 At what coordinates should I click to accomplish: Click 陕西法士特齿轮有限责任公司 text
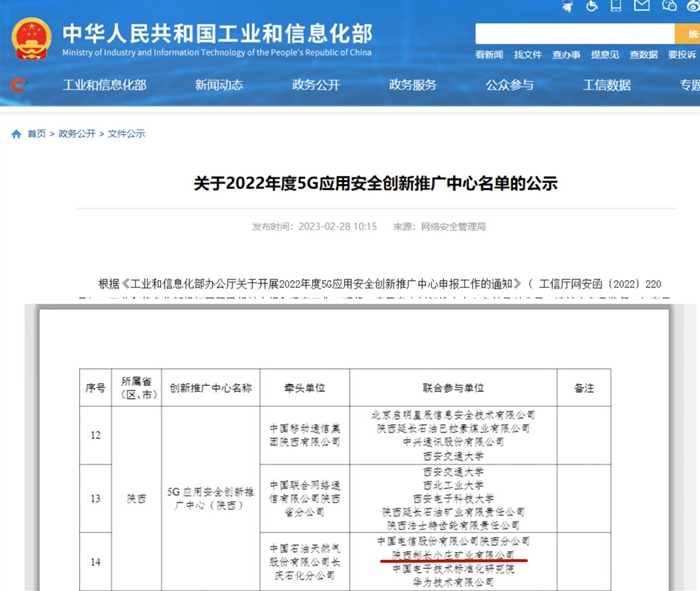coord(453,525)
